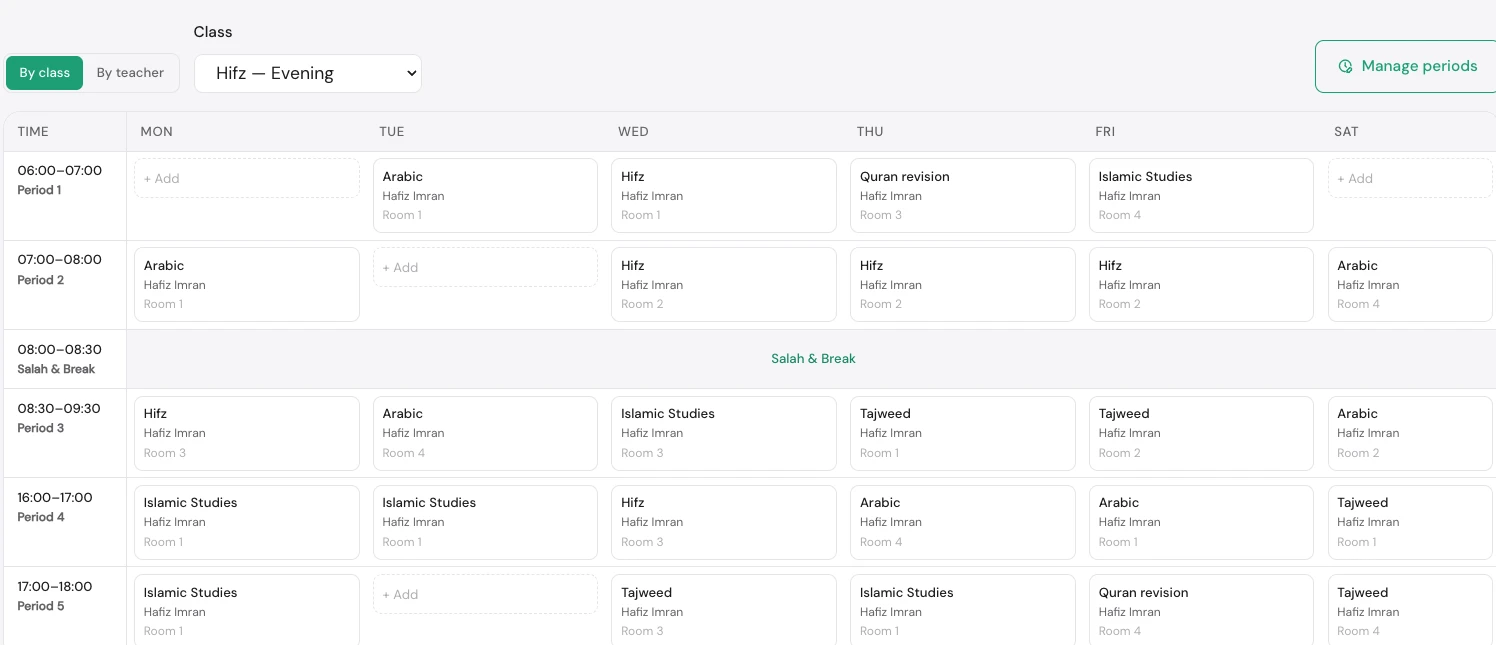Click the SAT column header
The image size is (1496, 645).
coord(1346,132)
